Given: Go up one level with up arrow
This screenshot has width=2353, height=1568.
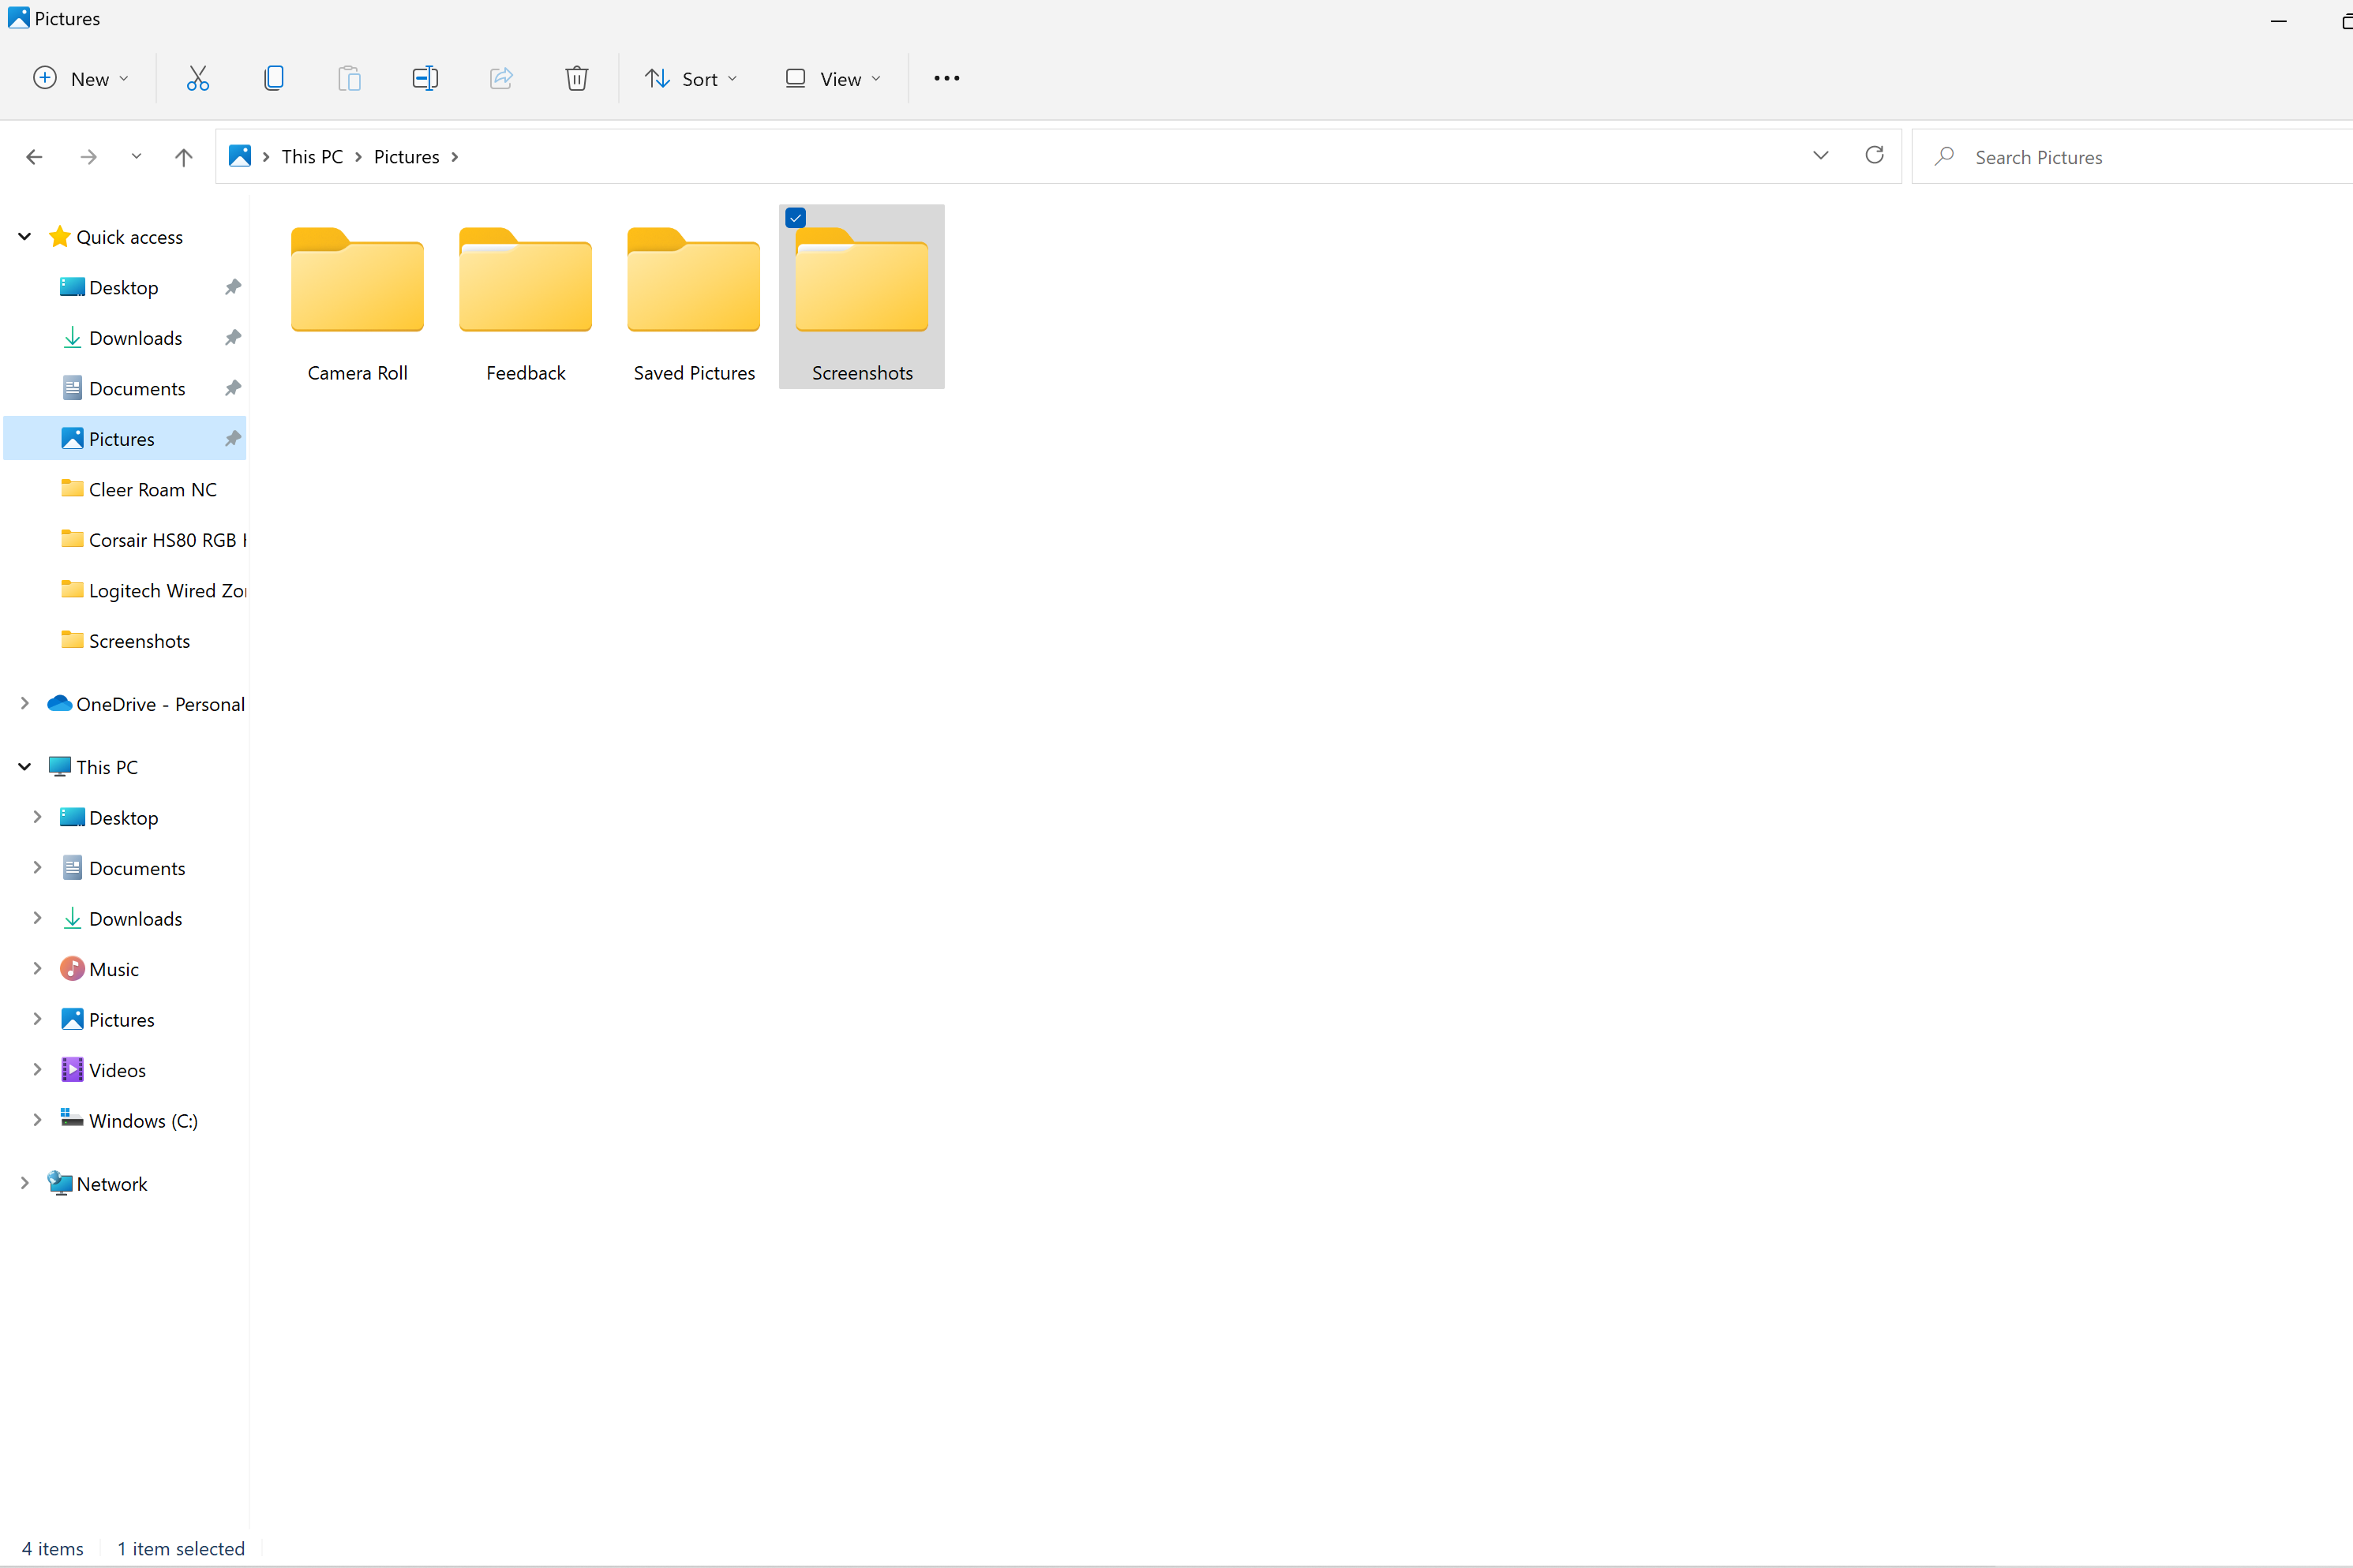Looking at the screenshot, I should [184, 157].
